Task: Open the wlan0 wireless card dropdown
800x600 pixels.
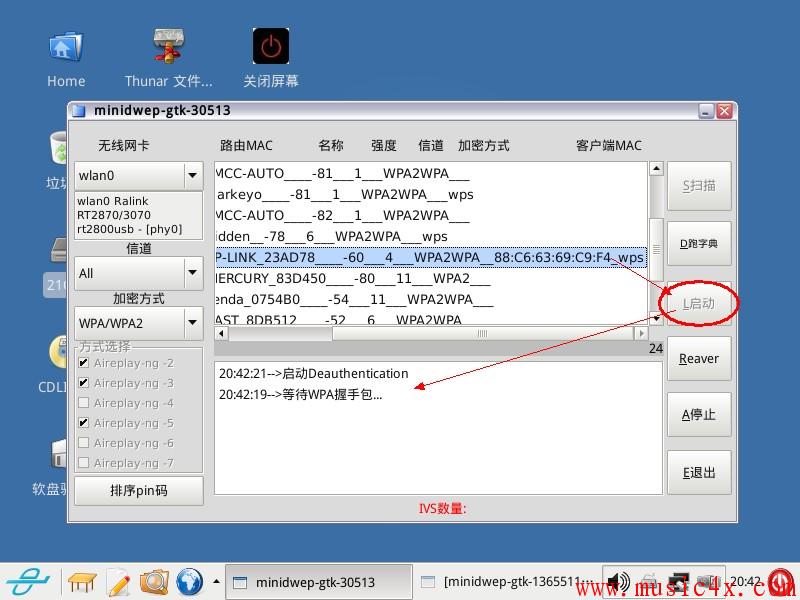Action: pos(139,176)
